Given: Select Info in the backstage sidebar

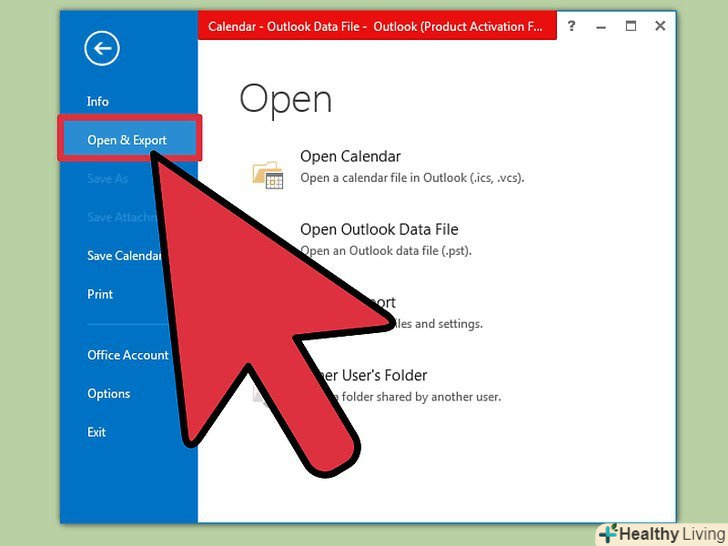Looking at the screenshot, I should (x=98, y=101).
